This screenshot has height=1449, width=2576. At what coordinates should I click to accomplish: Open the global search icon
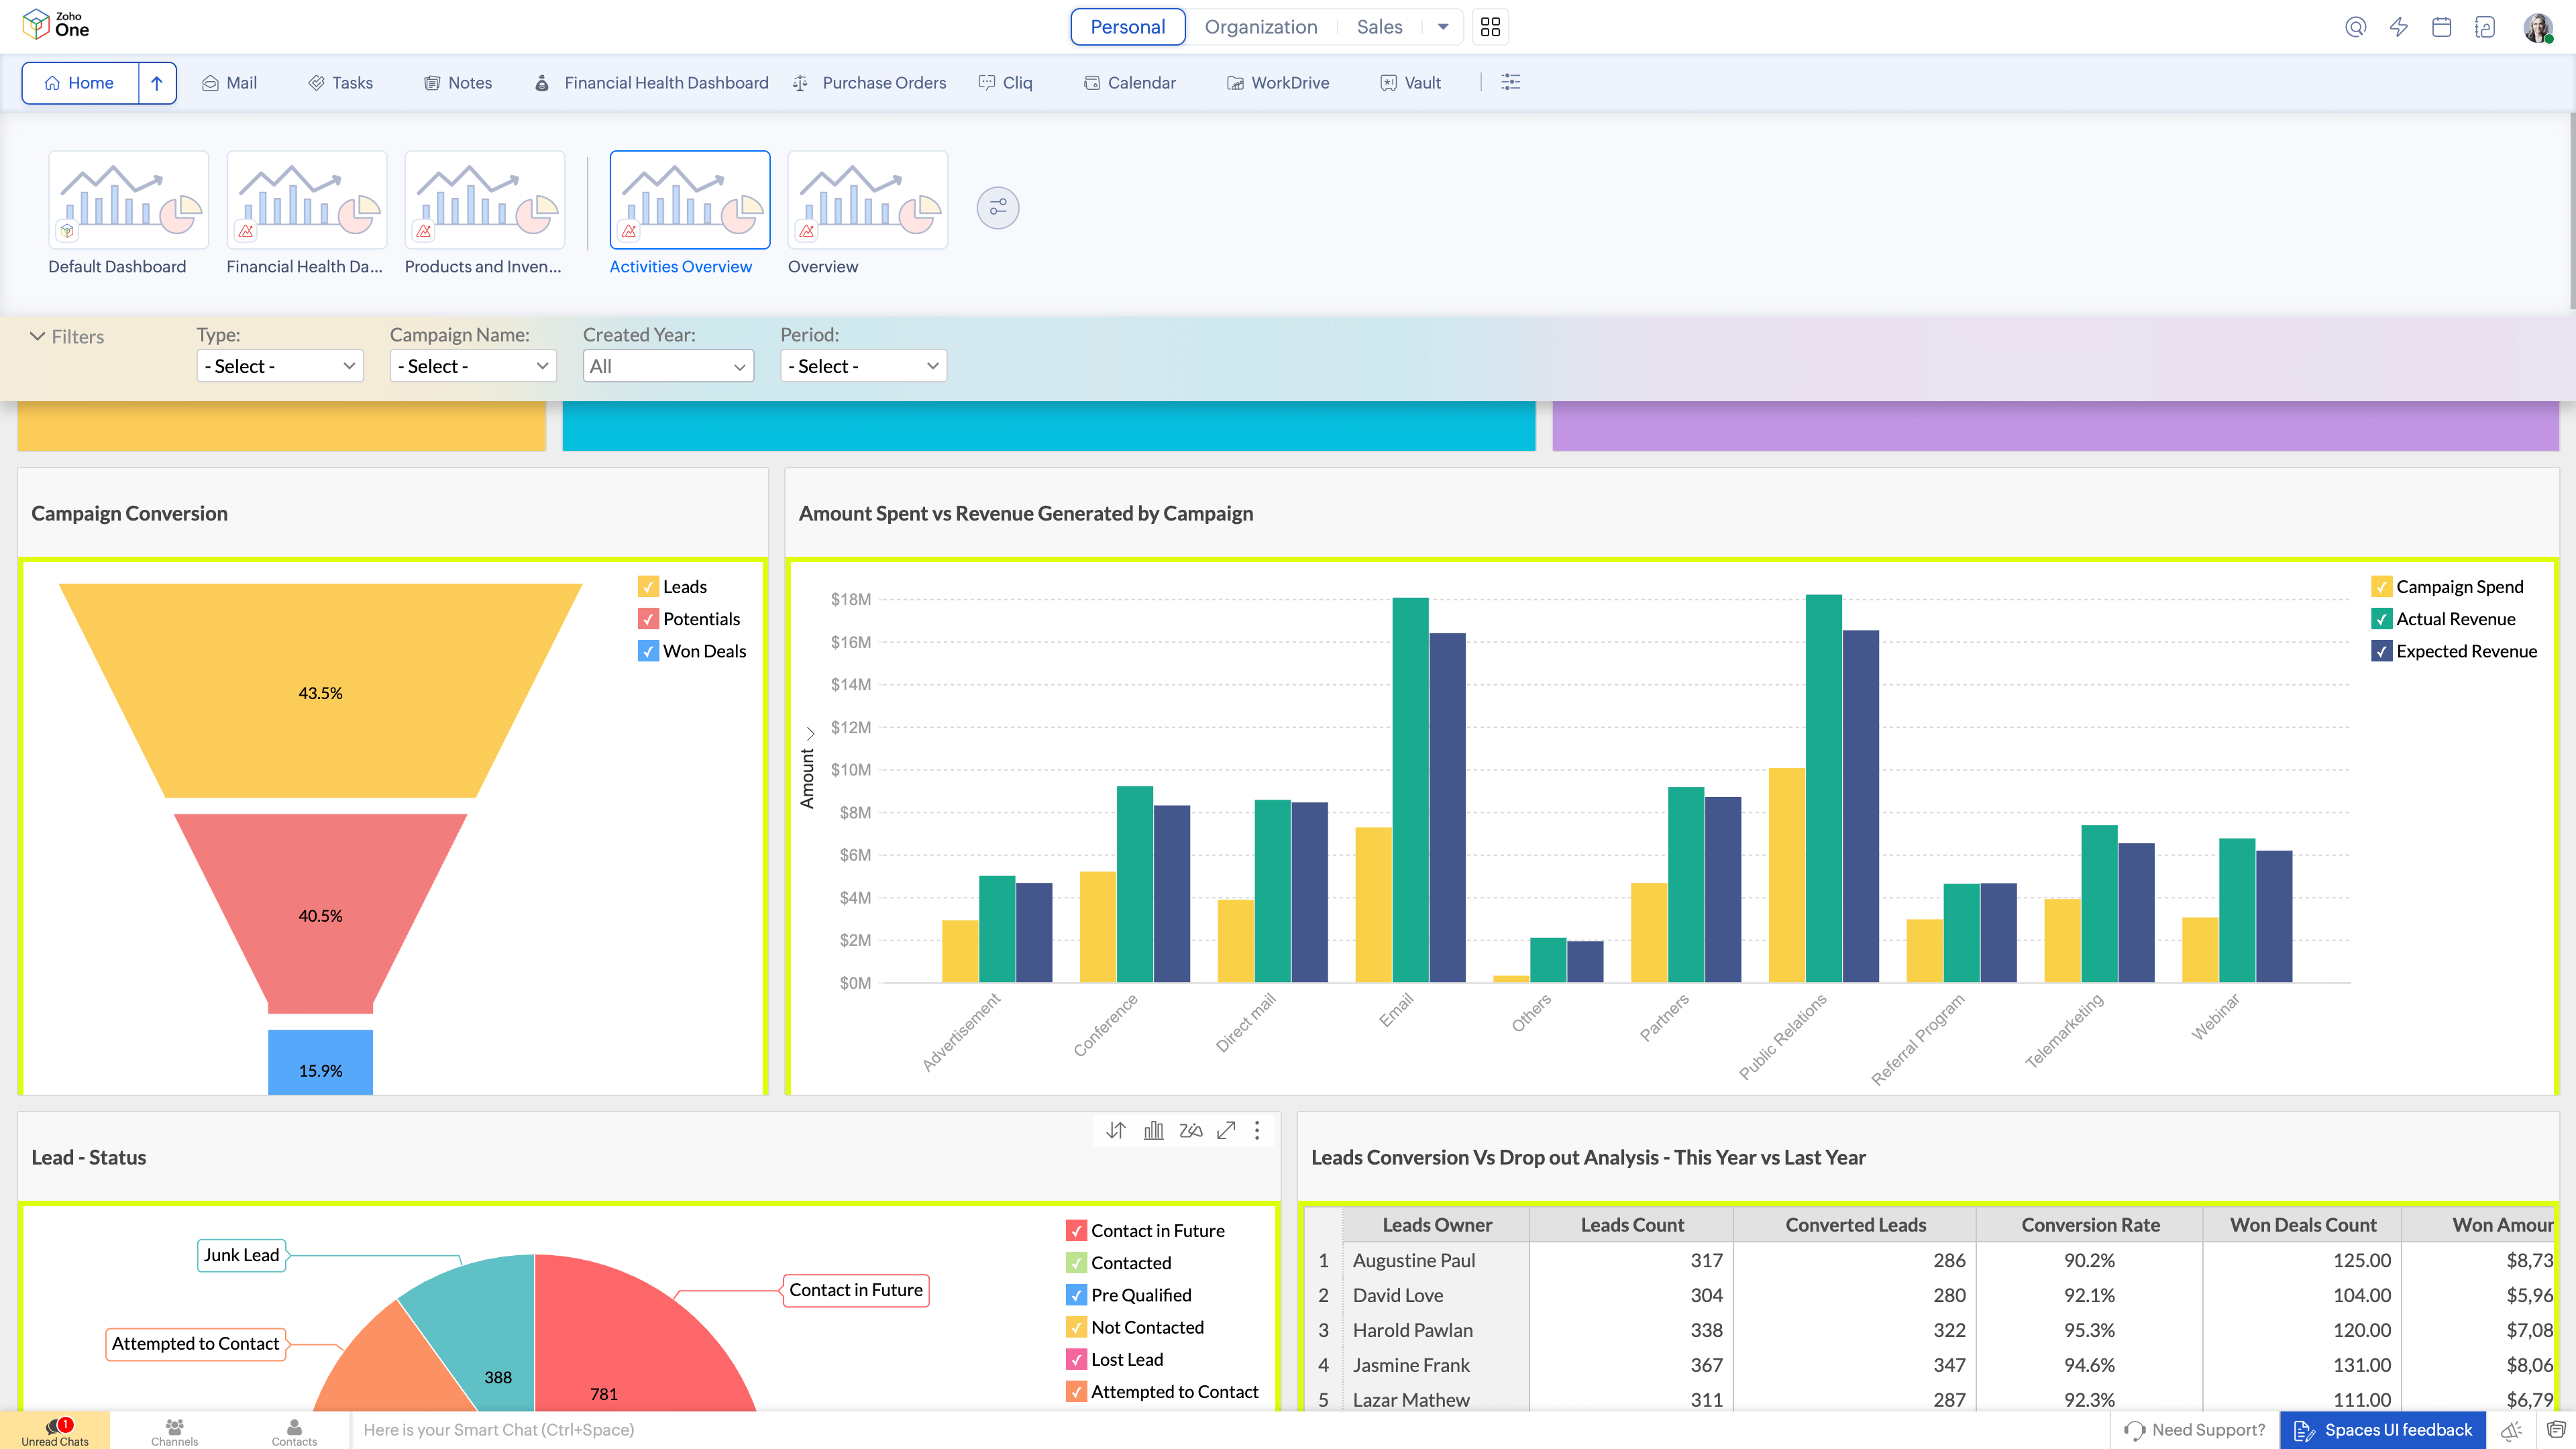(2356, 27)
